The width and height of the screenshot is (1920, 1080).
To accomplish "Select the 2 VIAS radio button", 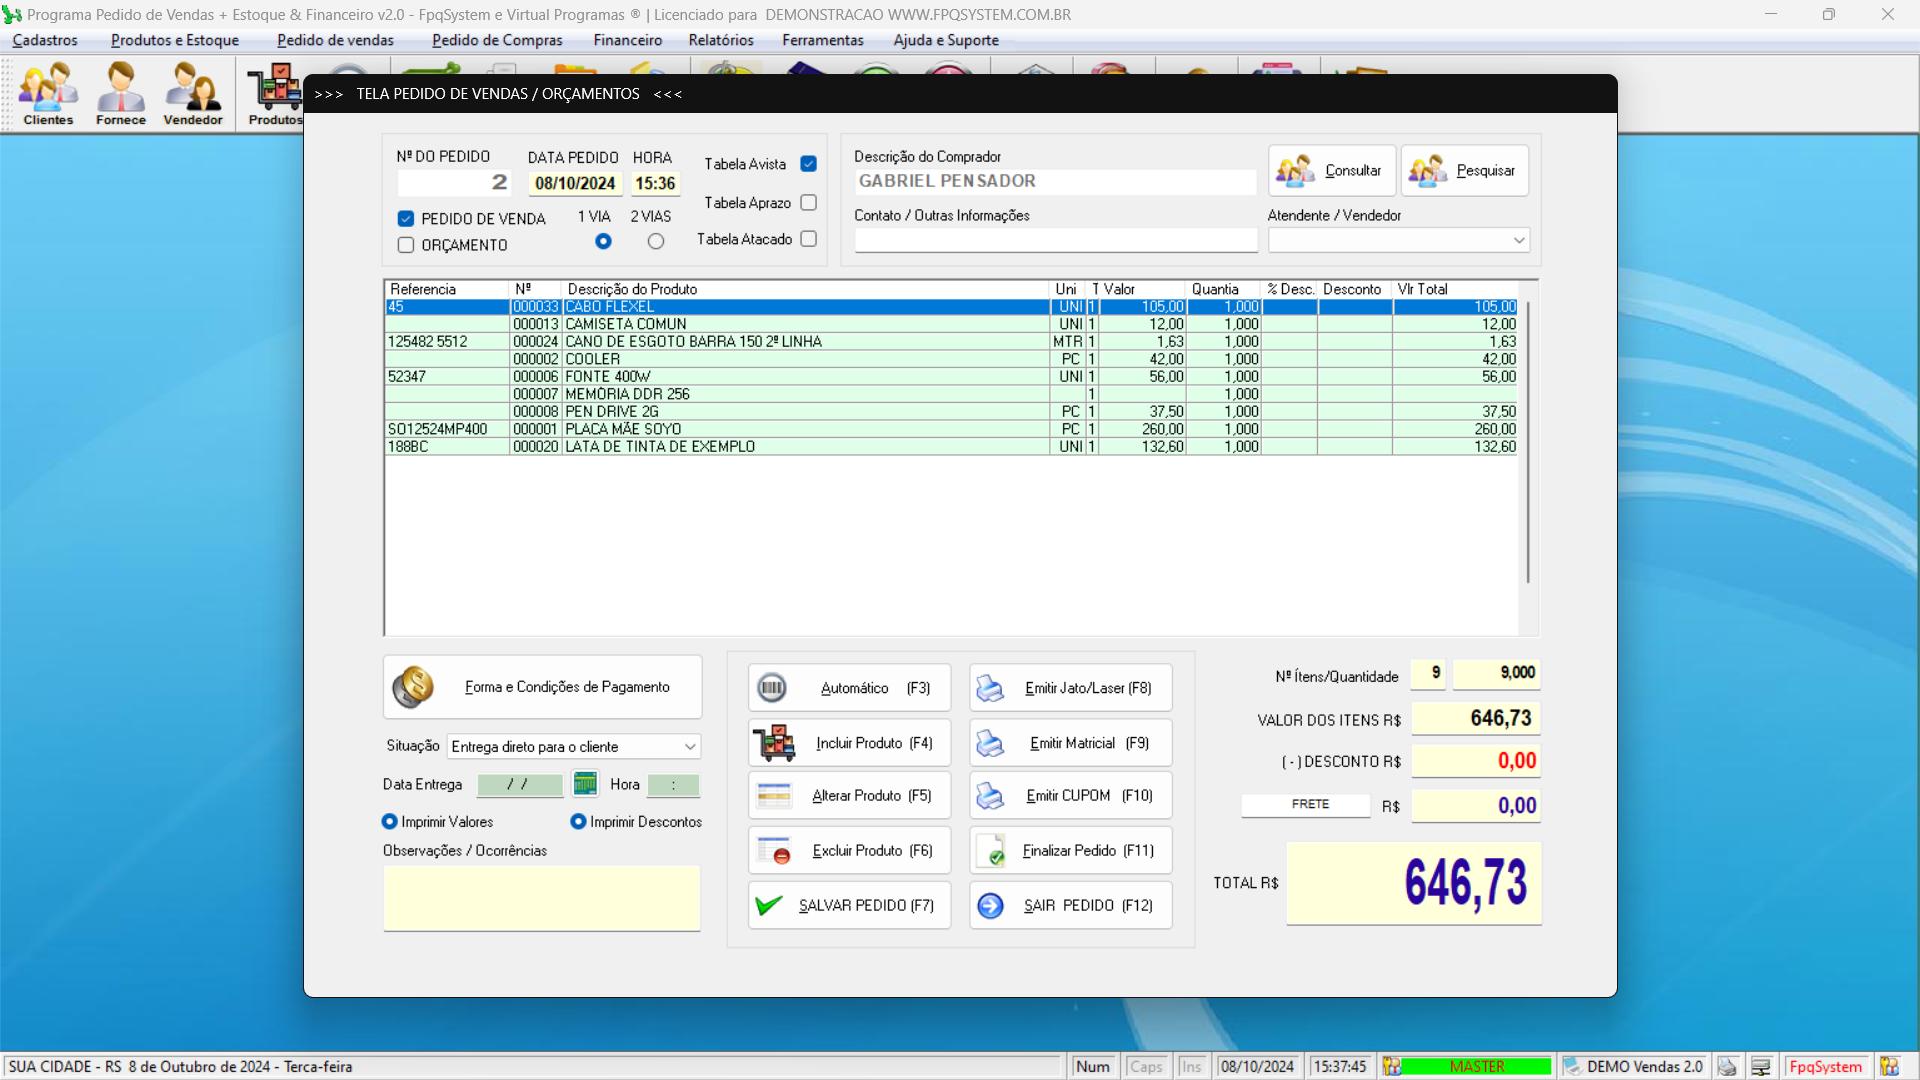I will point(655,241).
